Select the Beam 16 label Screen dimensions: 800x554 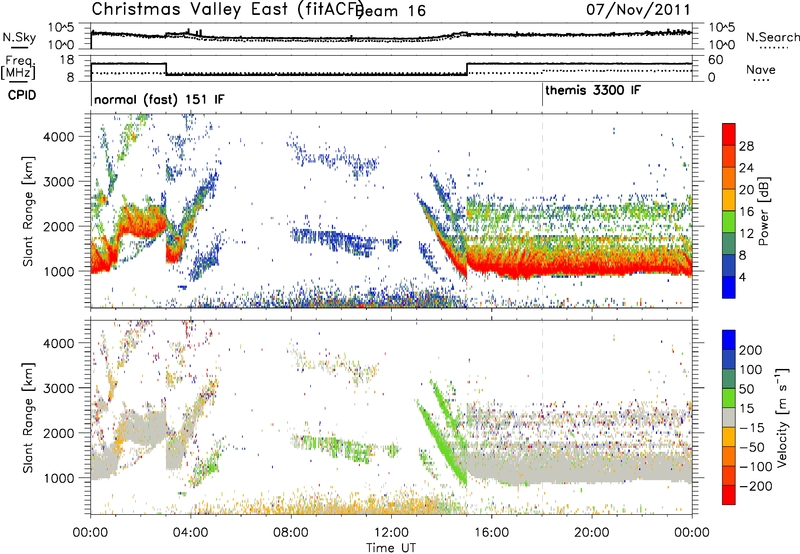391,11
